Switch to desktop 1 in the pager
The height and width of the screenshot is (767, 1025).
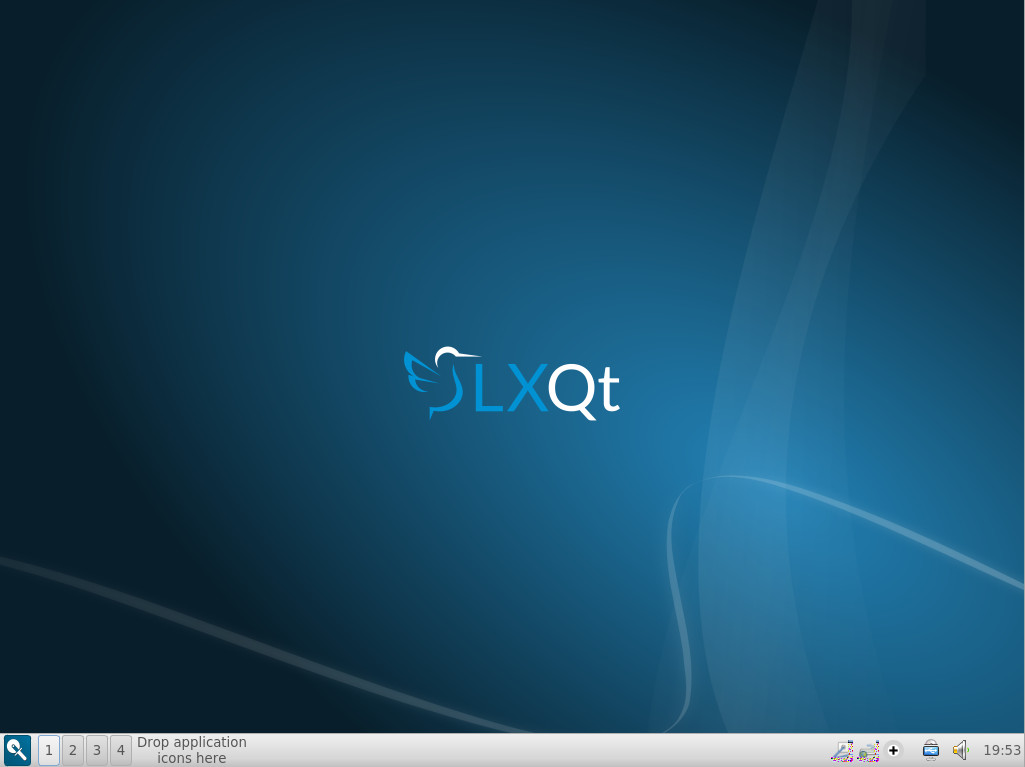(49, 750)
